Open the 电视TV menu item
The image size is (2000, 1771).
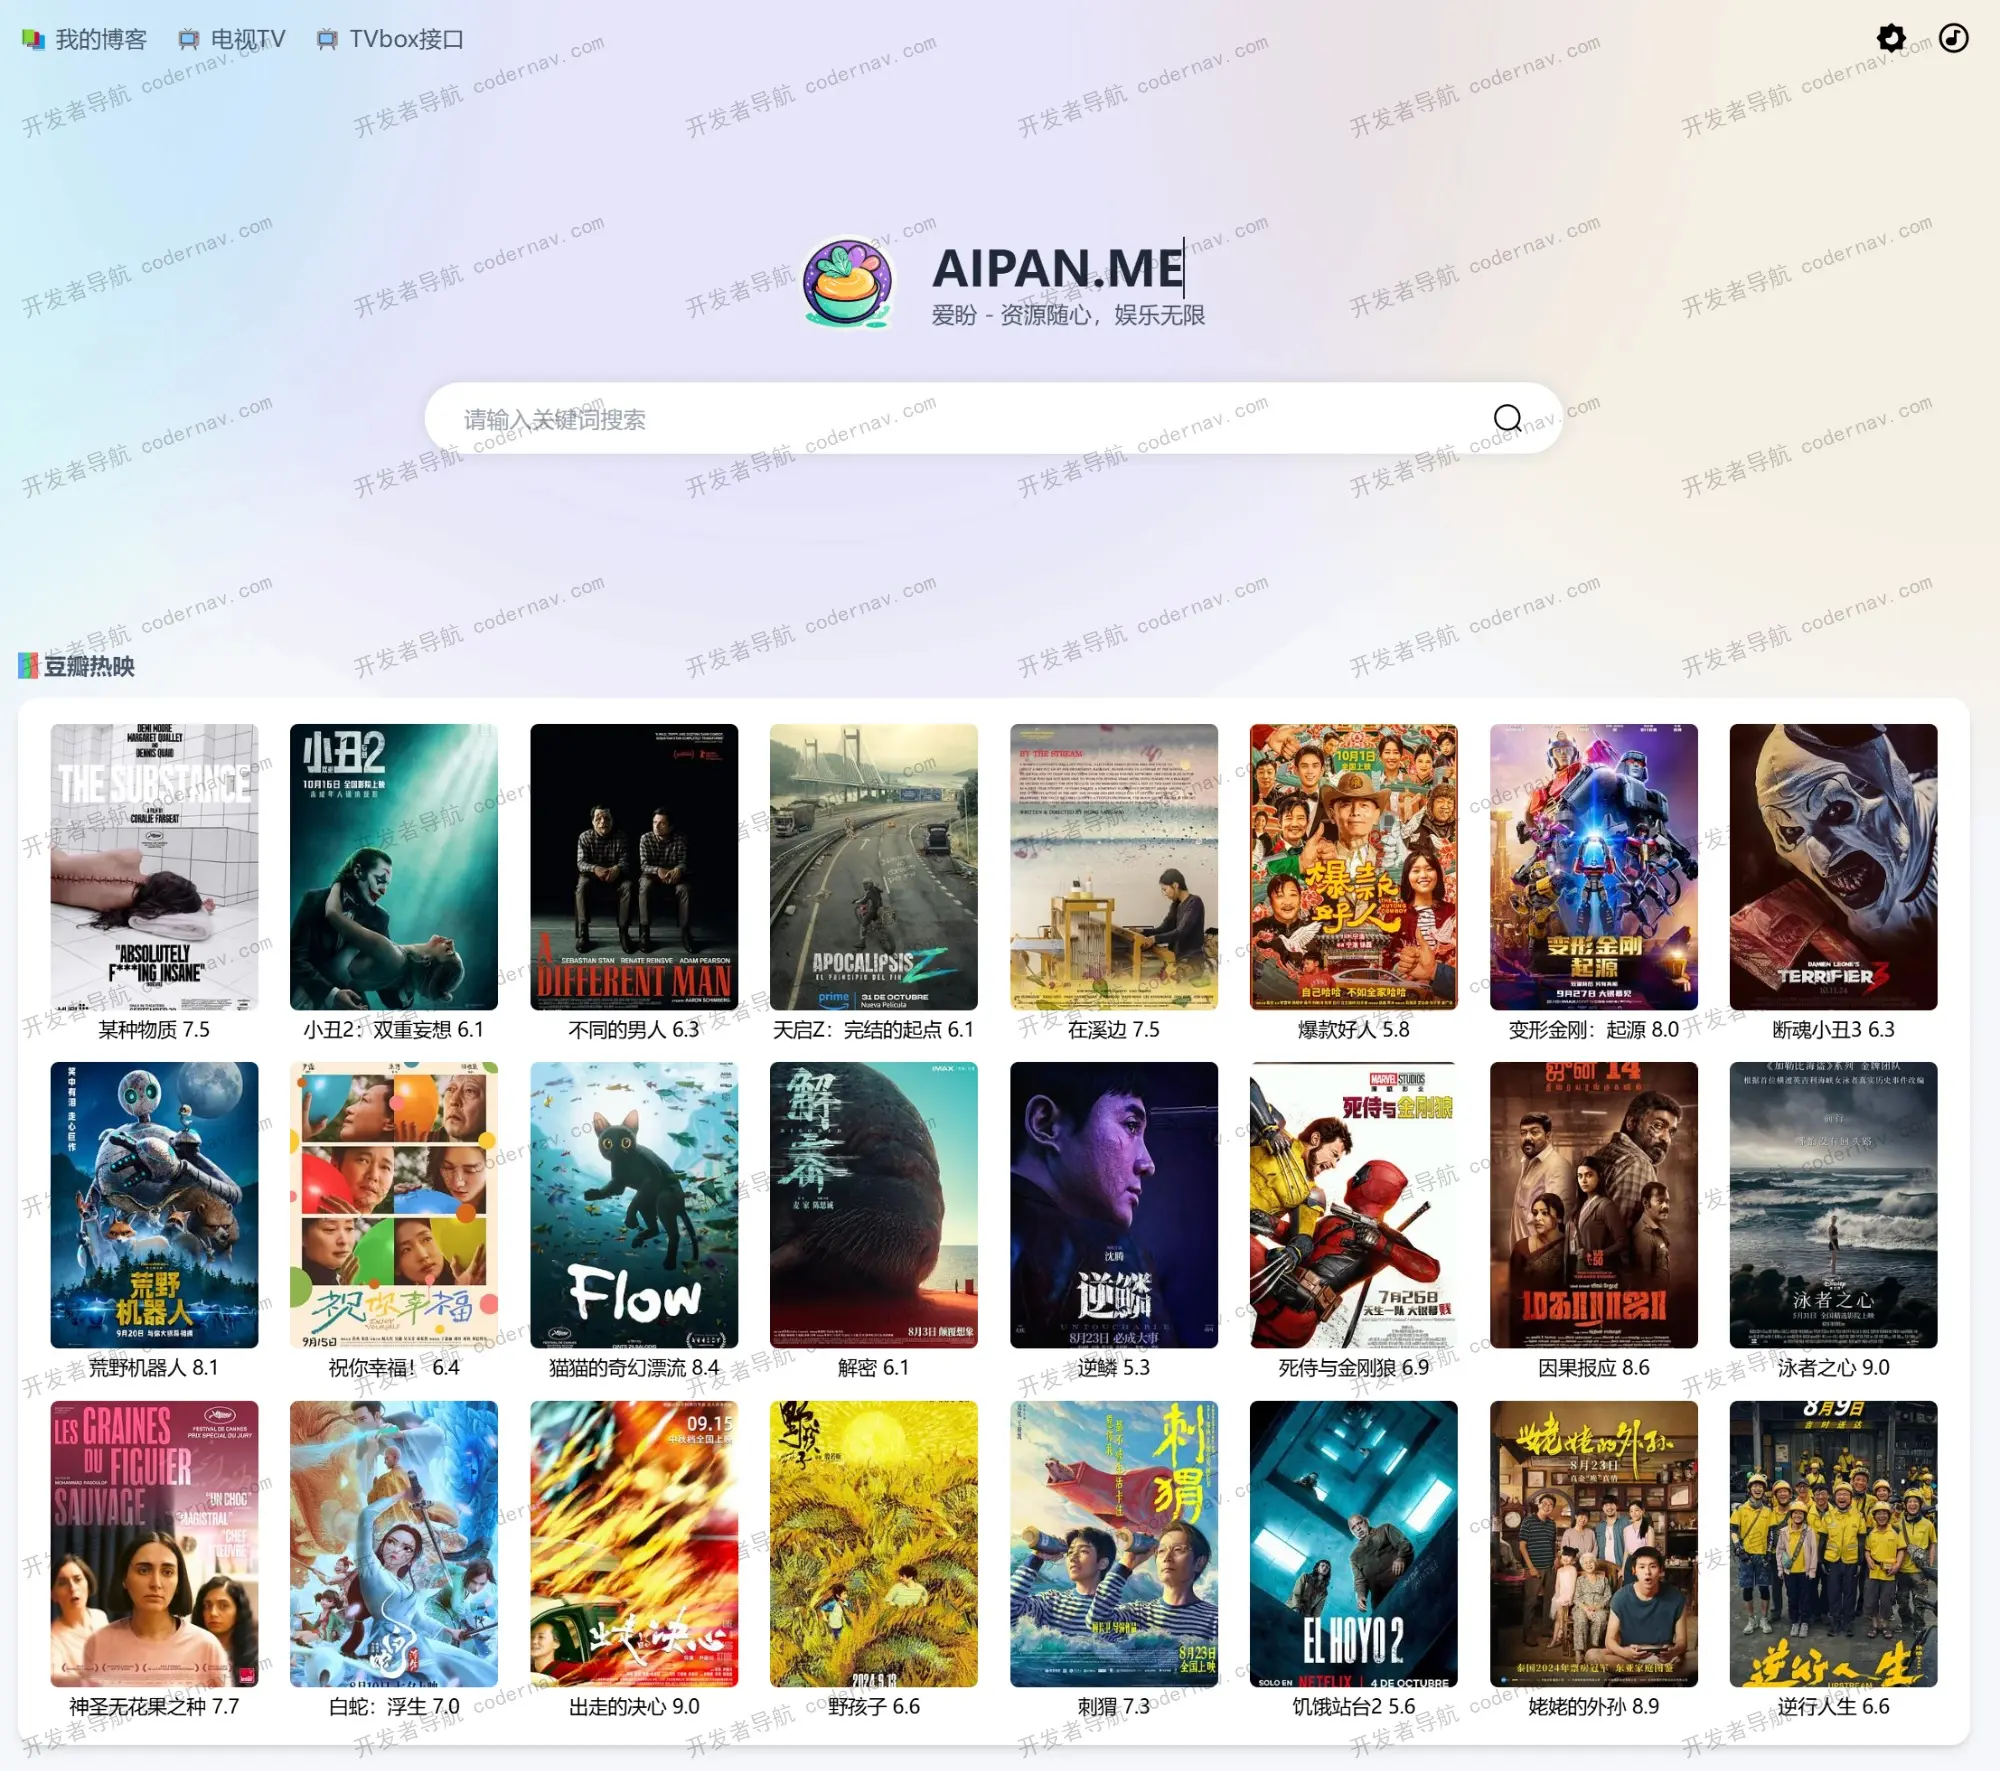click(247, 39)
